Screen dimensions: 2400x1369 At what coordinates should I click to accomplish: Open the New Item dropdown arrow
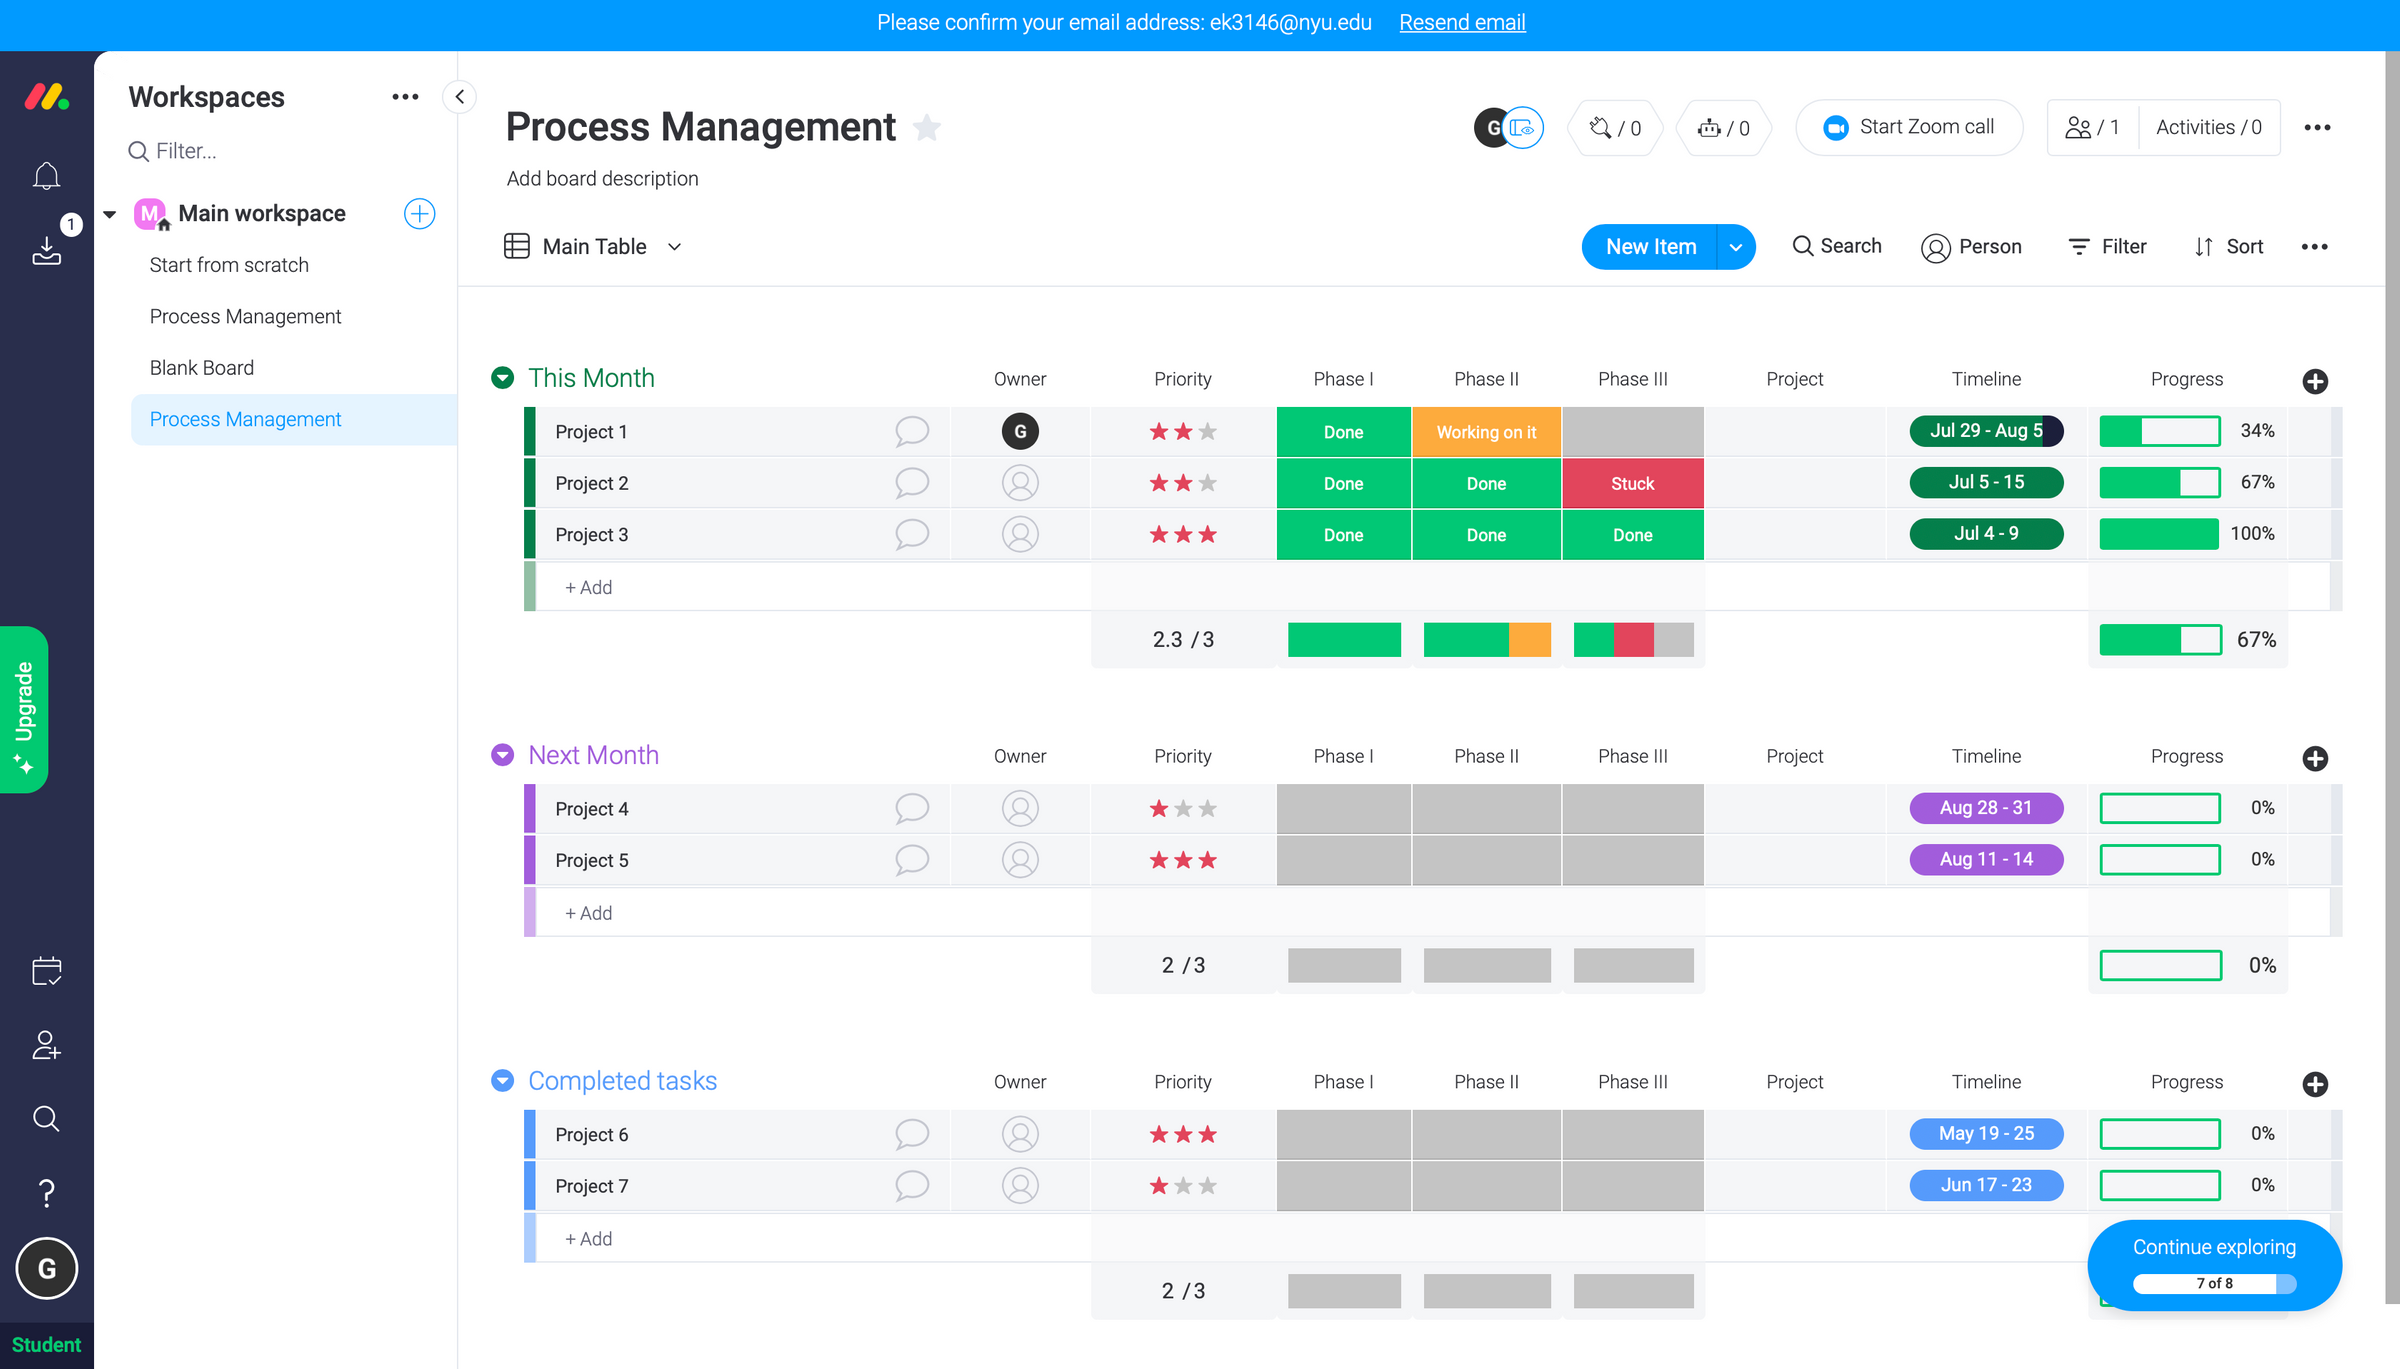[1736, 246]
